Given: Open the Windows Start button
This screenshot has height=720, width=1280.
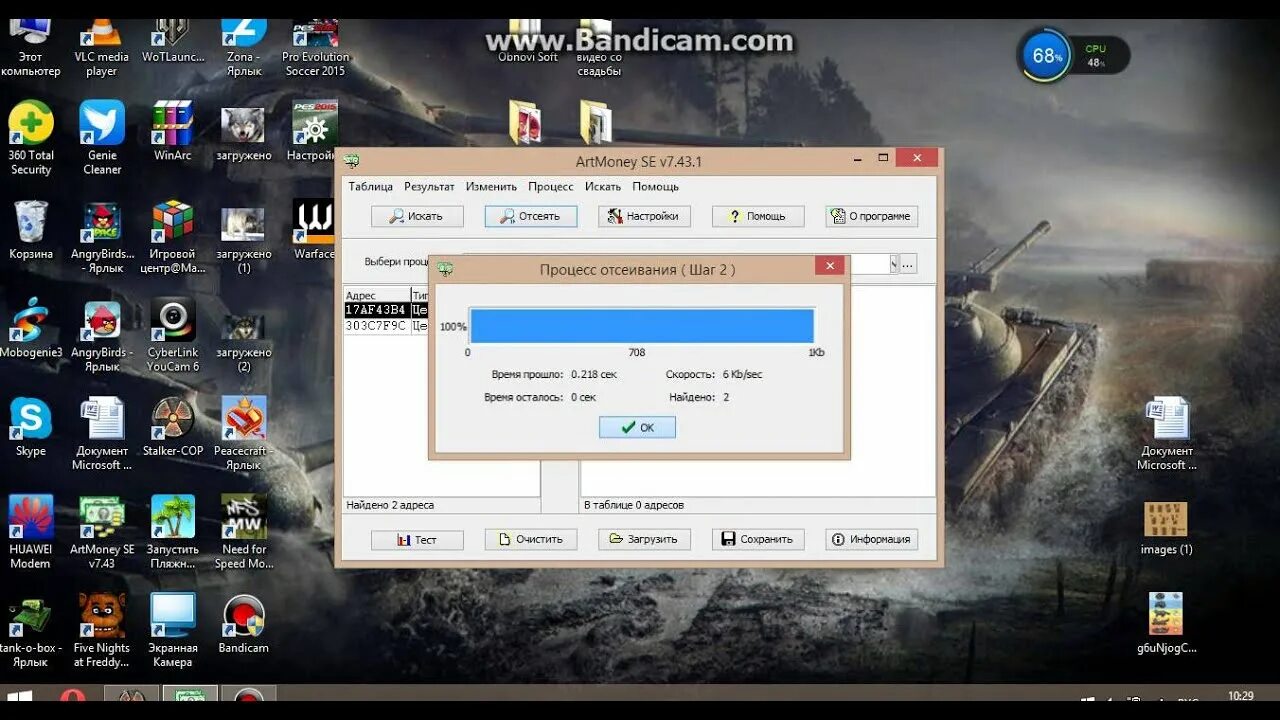Looking at the screenshot, I should click(18, 696).
